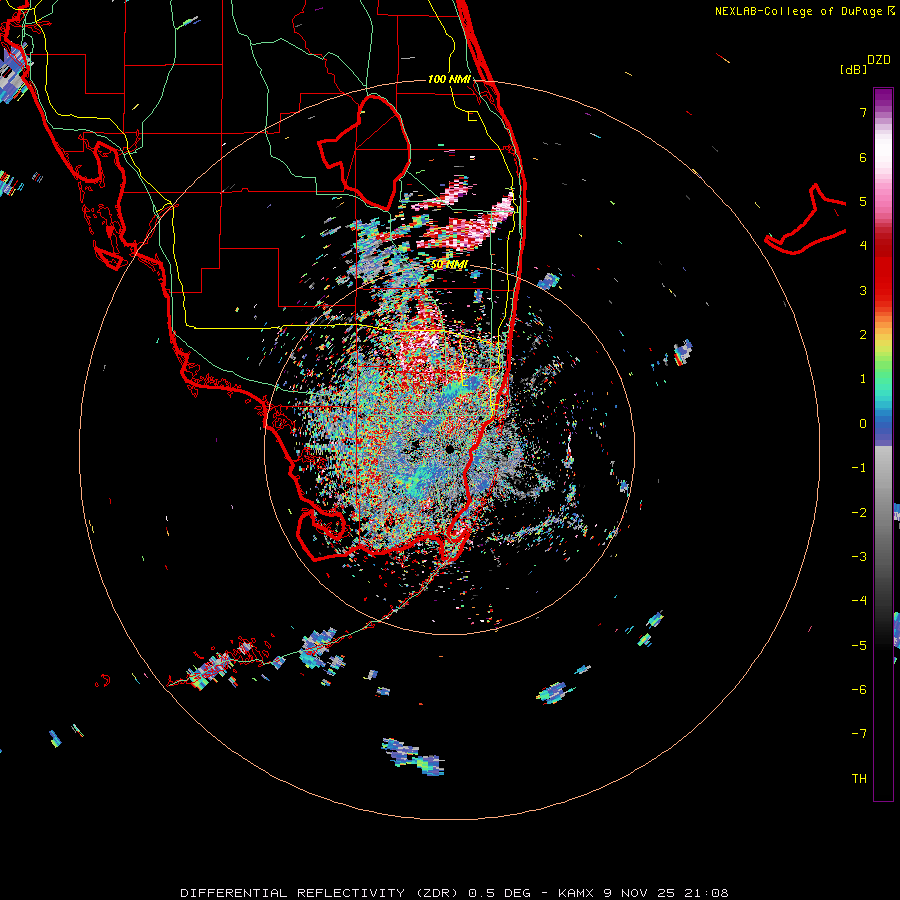
Task: Select the -3 value on the color scale
Action: tap(859, 557)
